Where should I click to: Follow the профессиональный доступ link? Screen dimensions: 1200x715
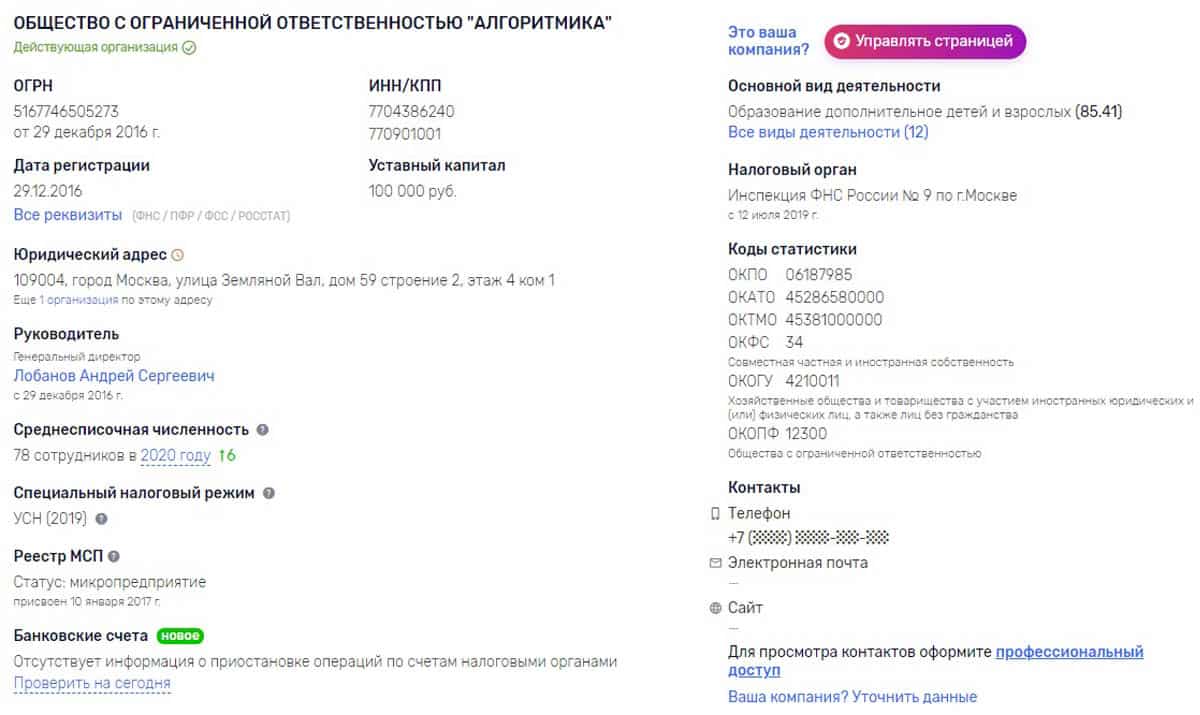[935, 661]
